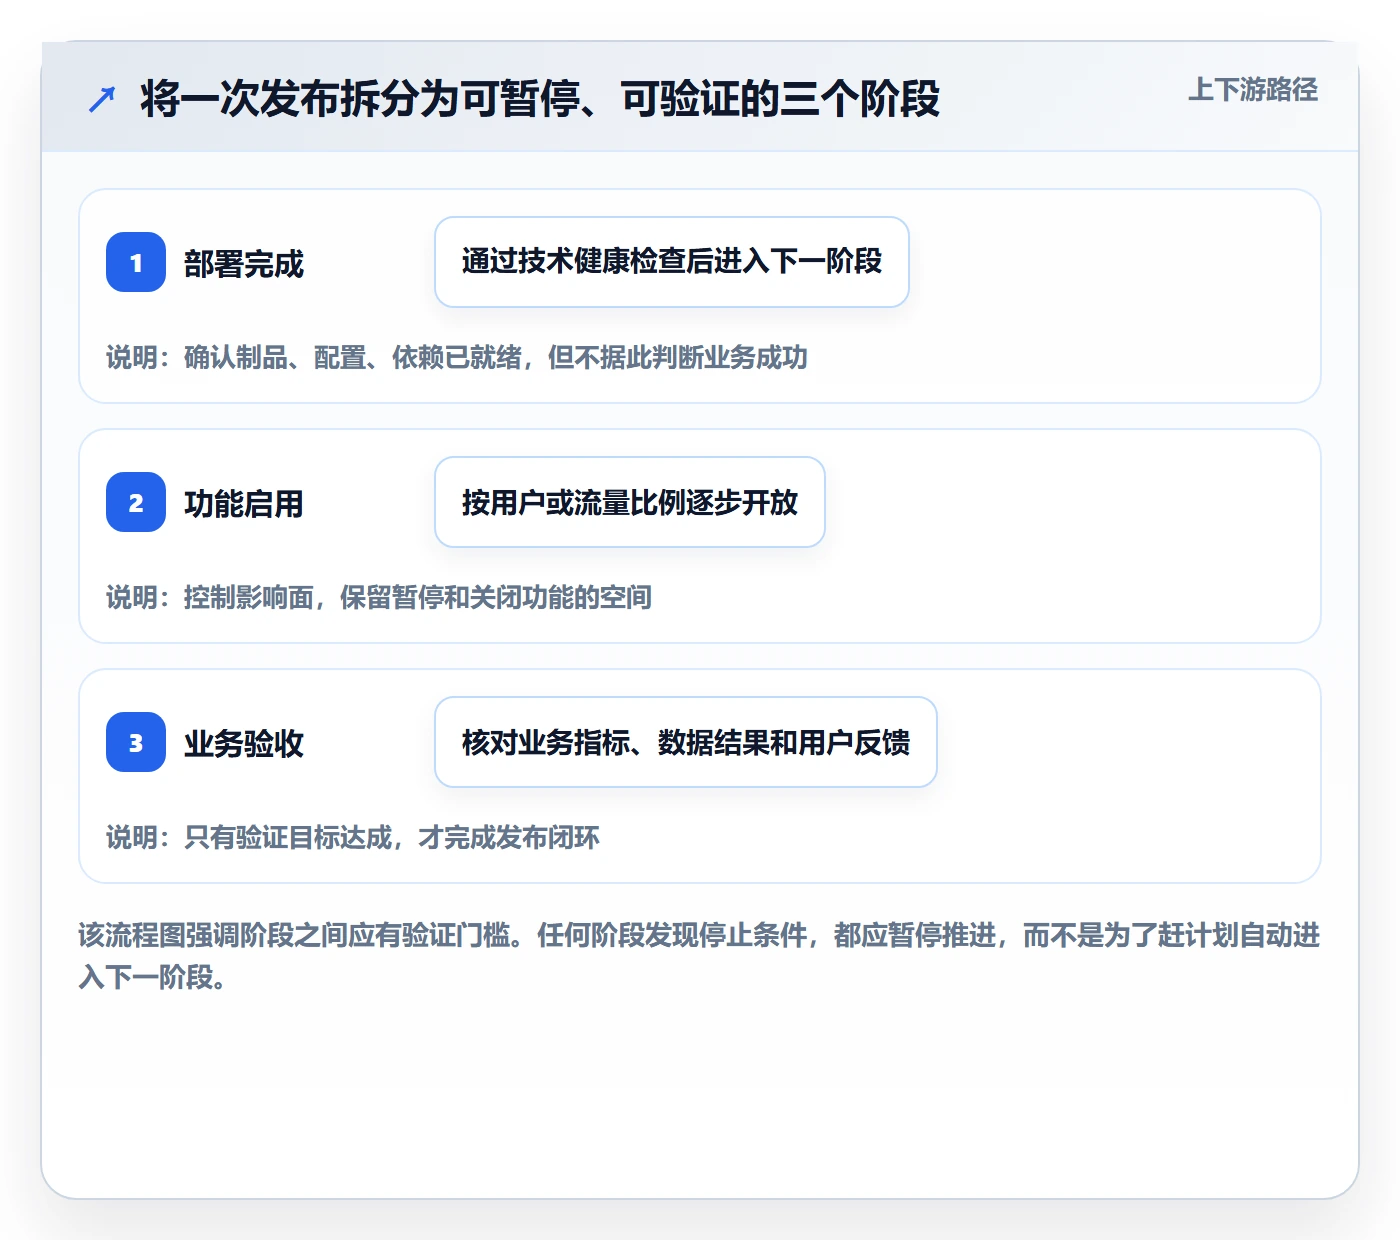Click the 业务验收 stage title
The width and height of the screenshot is (1400, 1240).
[x=244, y=744]
